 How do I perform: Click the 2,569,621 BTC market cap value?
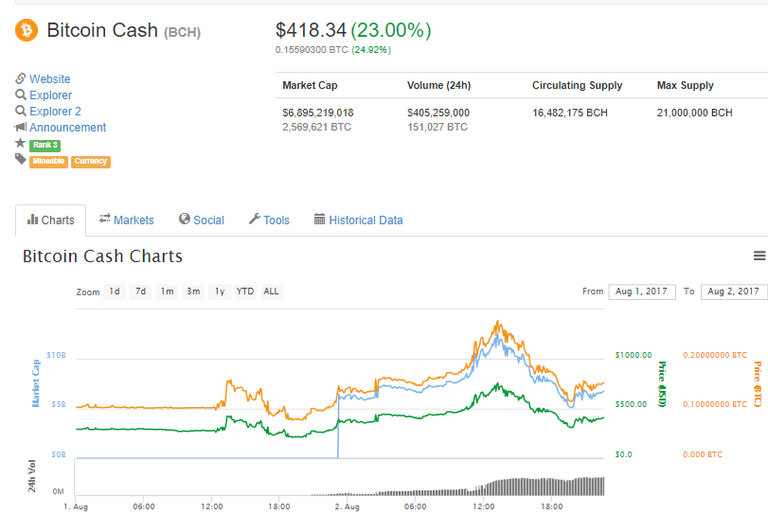tap(316, 127)
